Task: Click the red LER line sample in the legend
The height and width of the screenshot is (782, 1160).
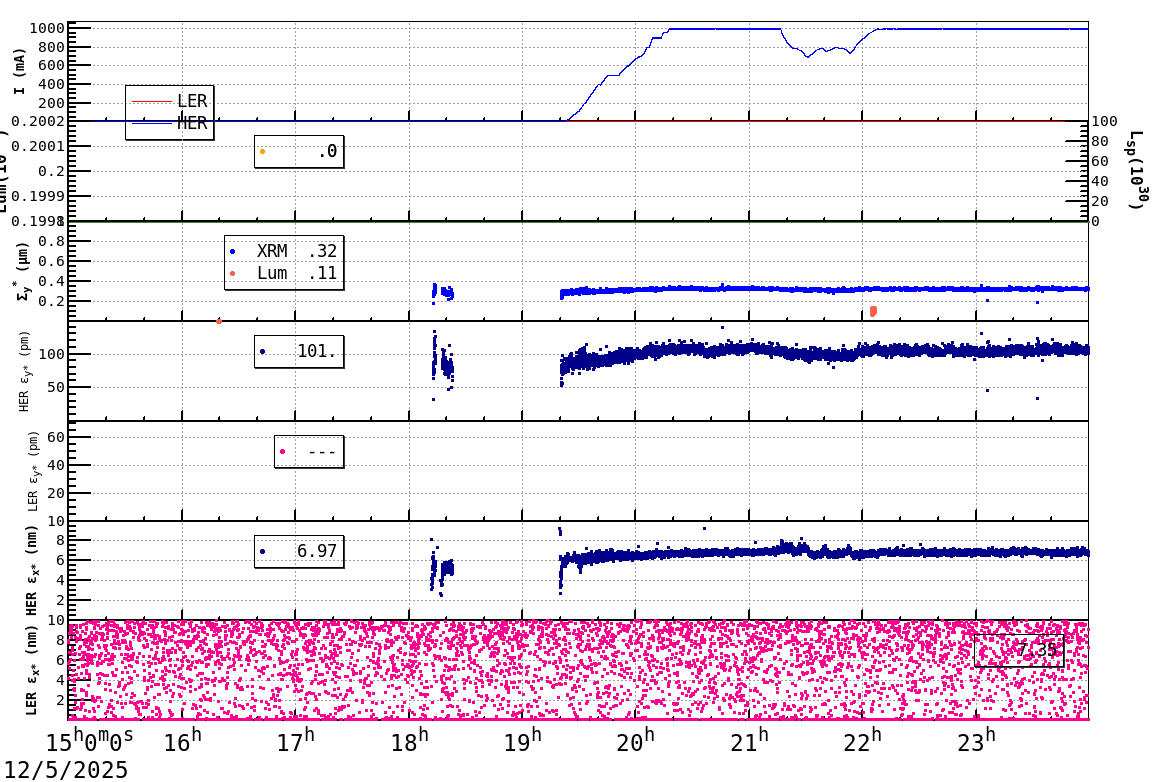Action: [x=150, y=101]
